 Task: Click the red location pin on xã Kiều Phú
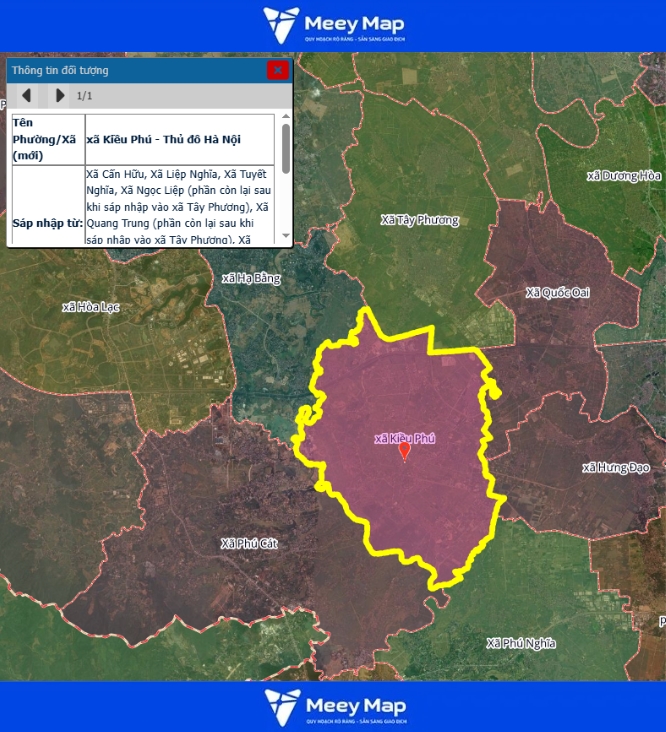pyautogui.click(x=404, y=452)
